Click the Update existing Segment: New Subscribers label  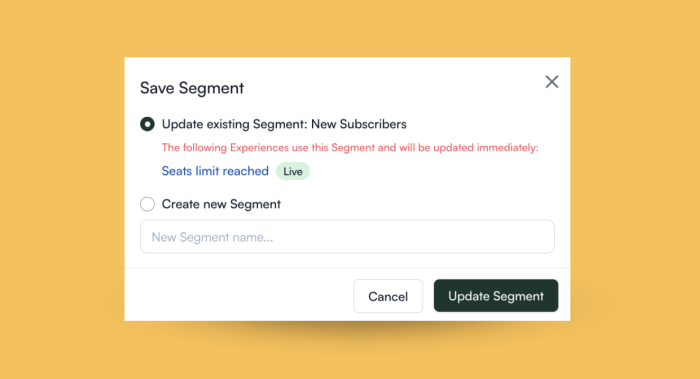click(284, 124)
